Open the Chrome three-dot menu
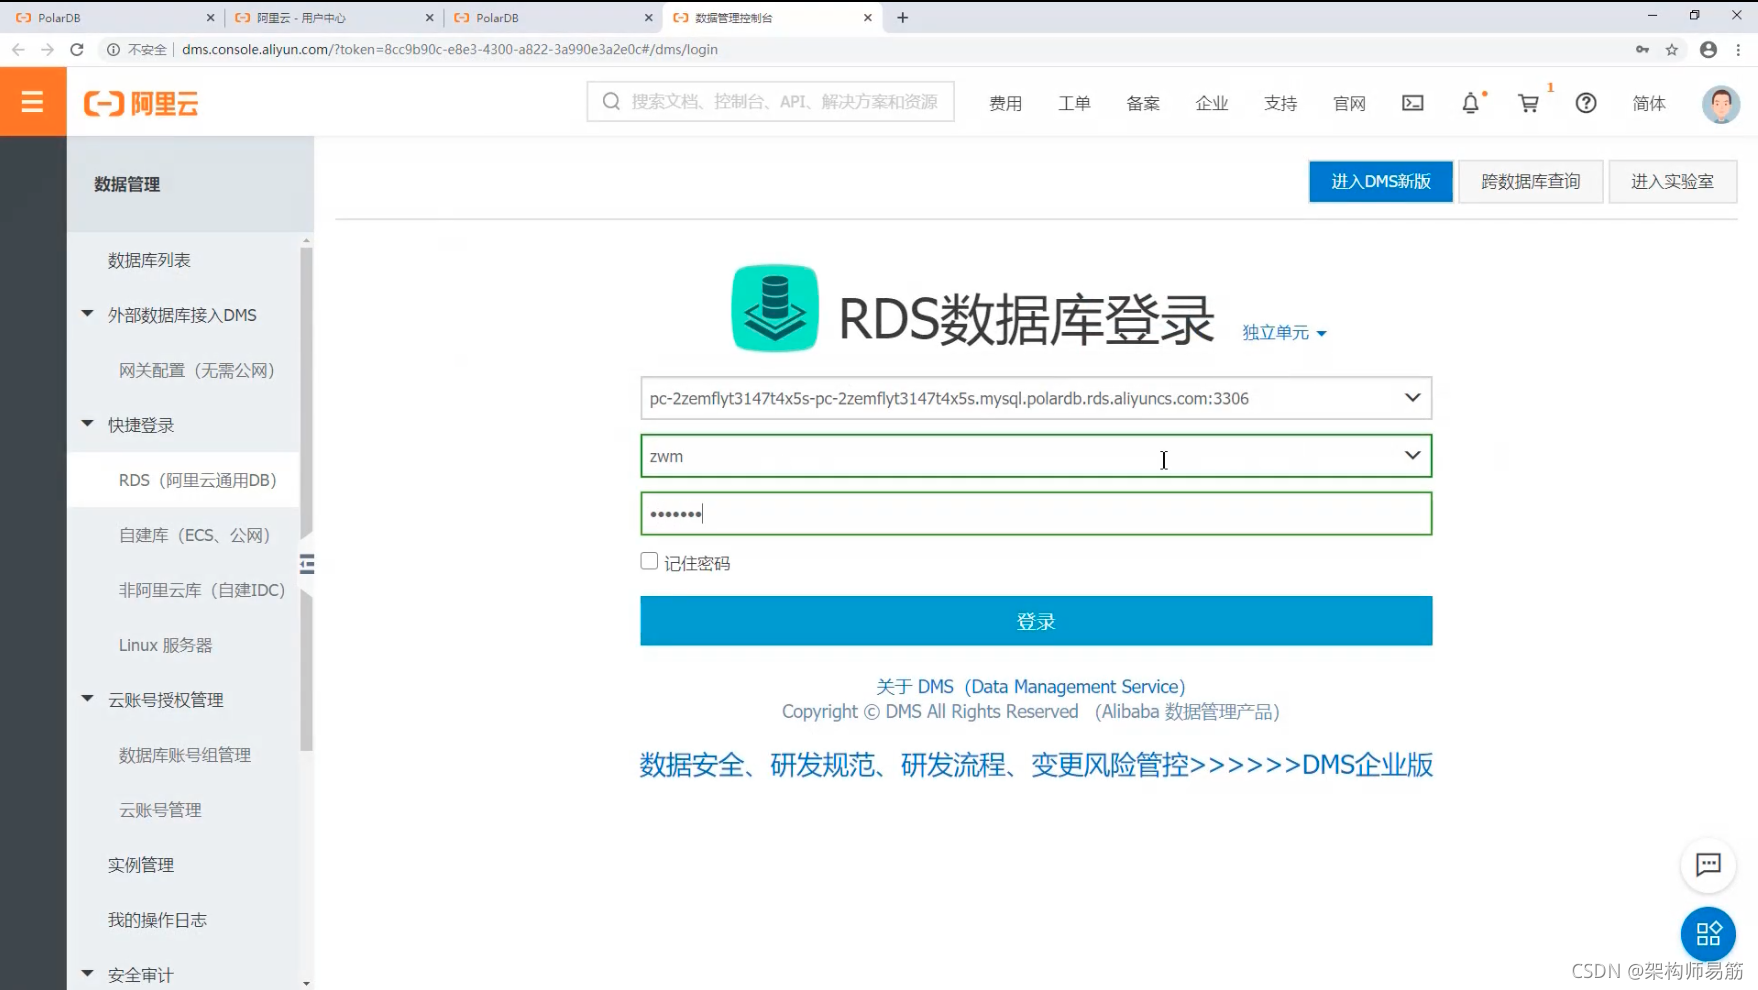 coord(1739,49)
